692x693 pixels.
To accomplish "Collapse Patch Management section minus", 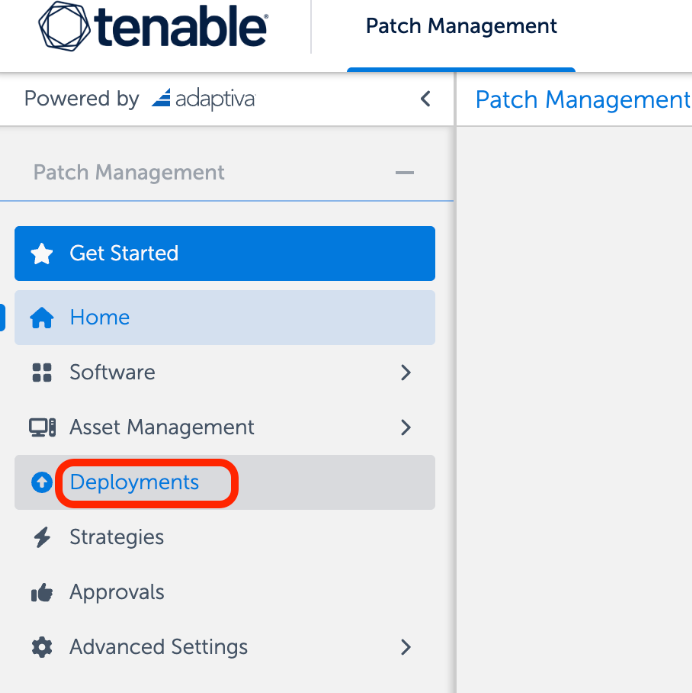I will tap(404, 173).
